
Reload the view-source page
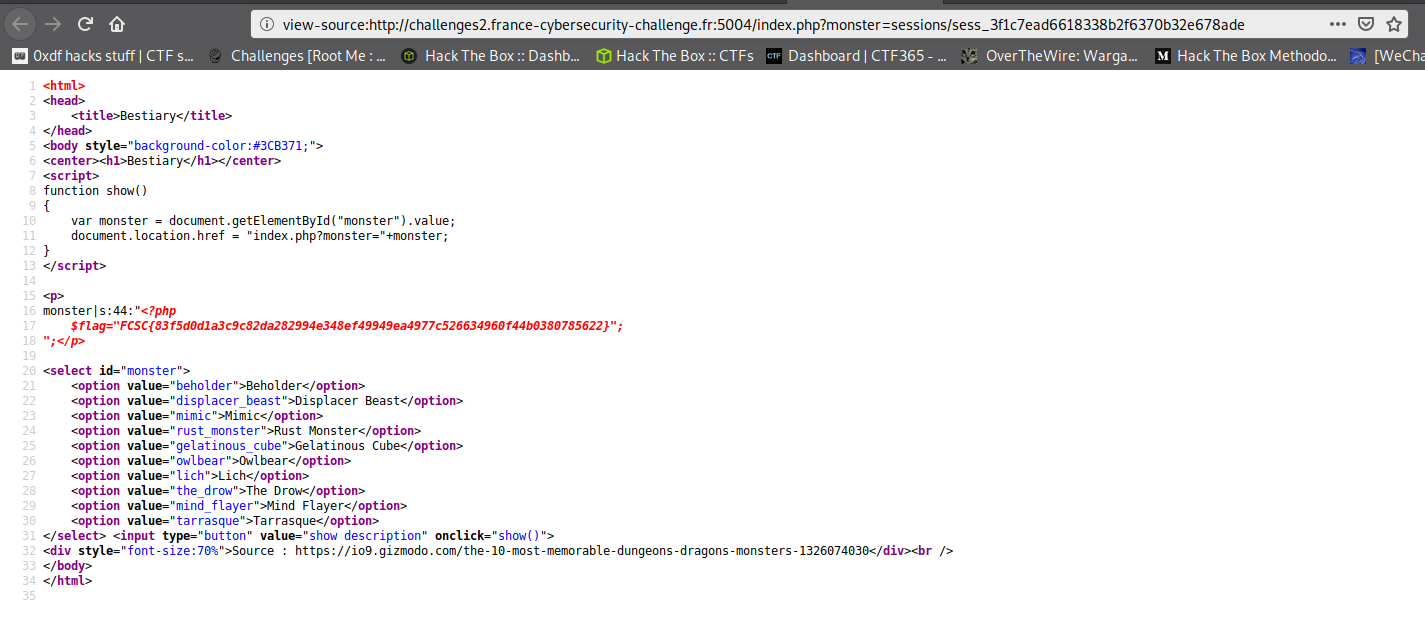(86, 23)
